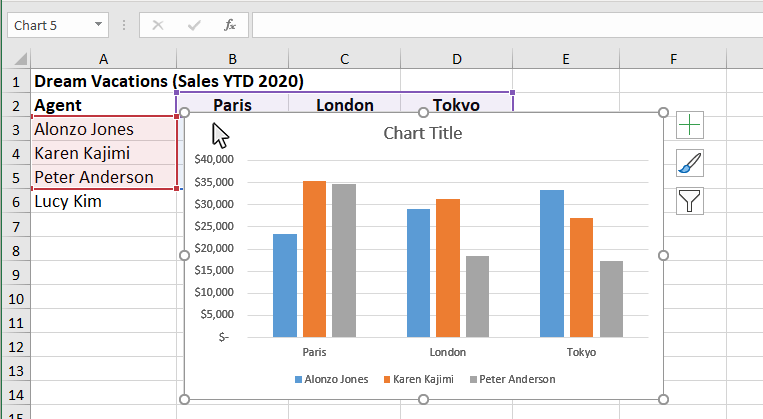The image size is (763, 419).
Task: Select gray Peter Anderson bar for Paris
Action: pyautogui.click(x=344, y=261)
